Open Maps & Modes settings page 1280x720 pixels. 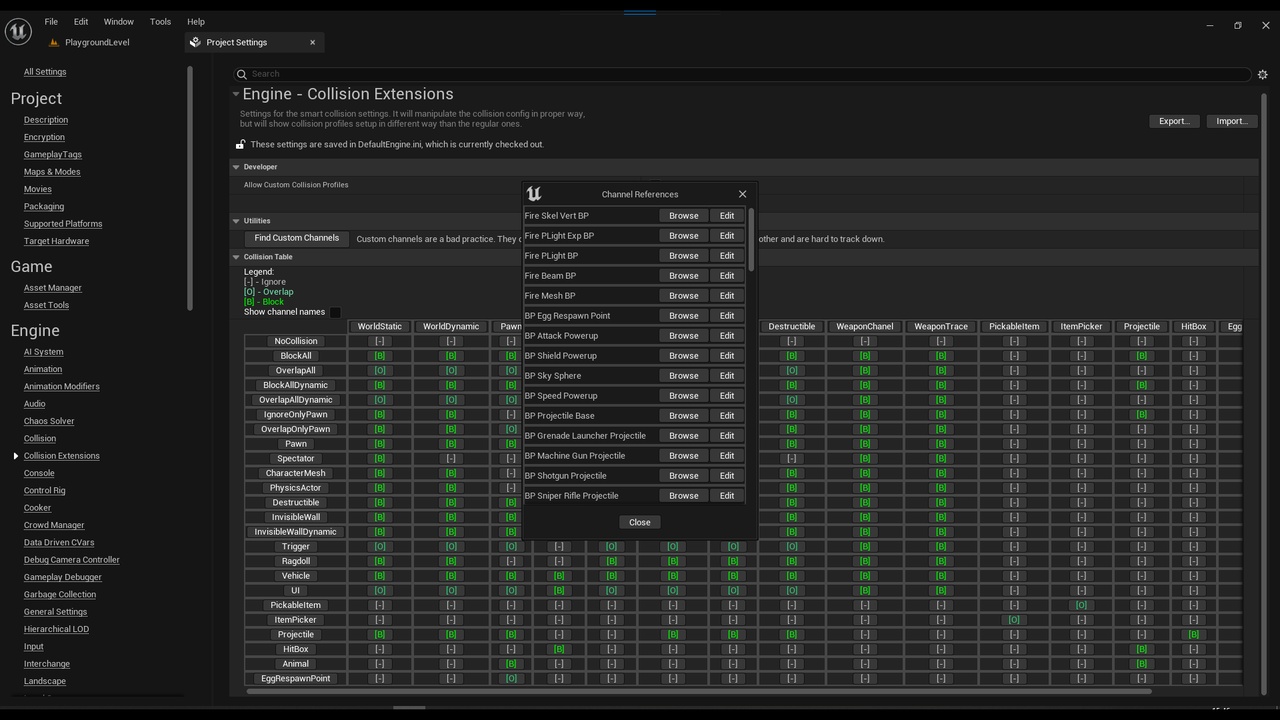click(52, 172)
